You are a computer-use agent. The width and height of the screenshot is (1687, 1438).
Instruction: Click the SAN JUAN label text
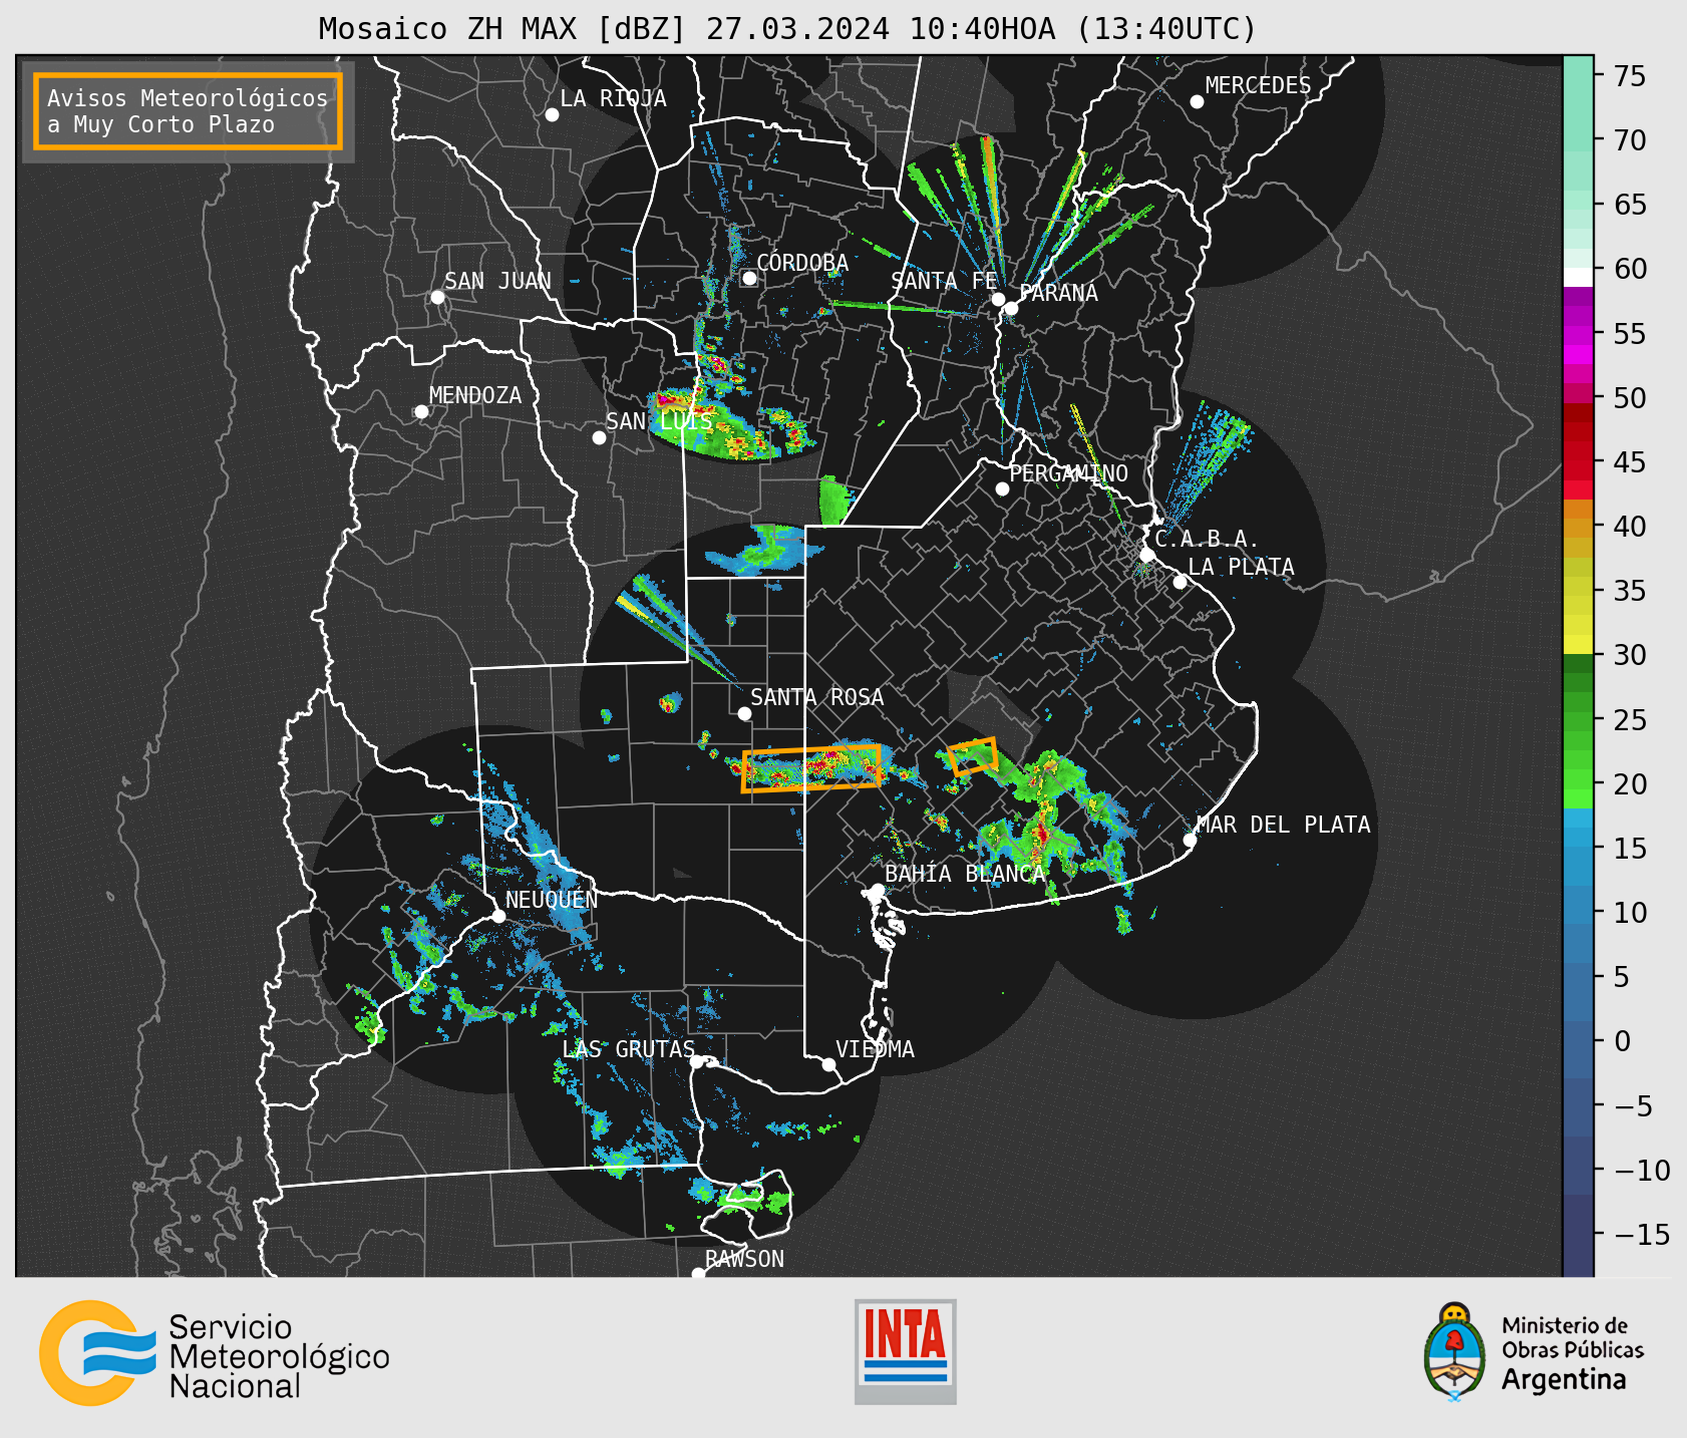coord(497,281)
